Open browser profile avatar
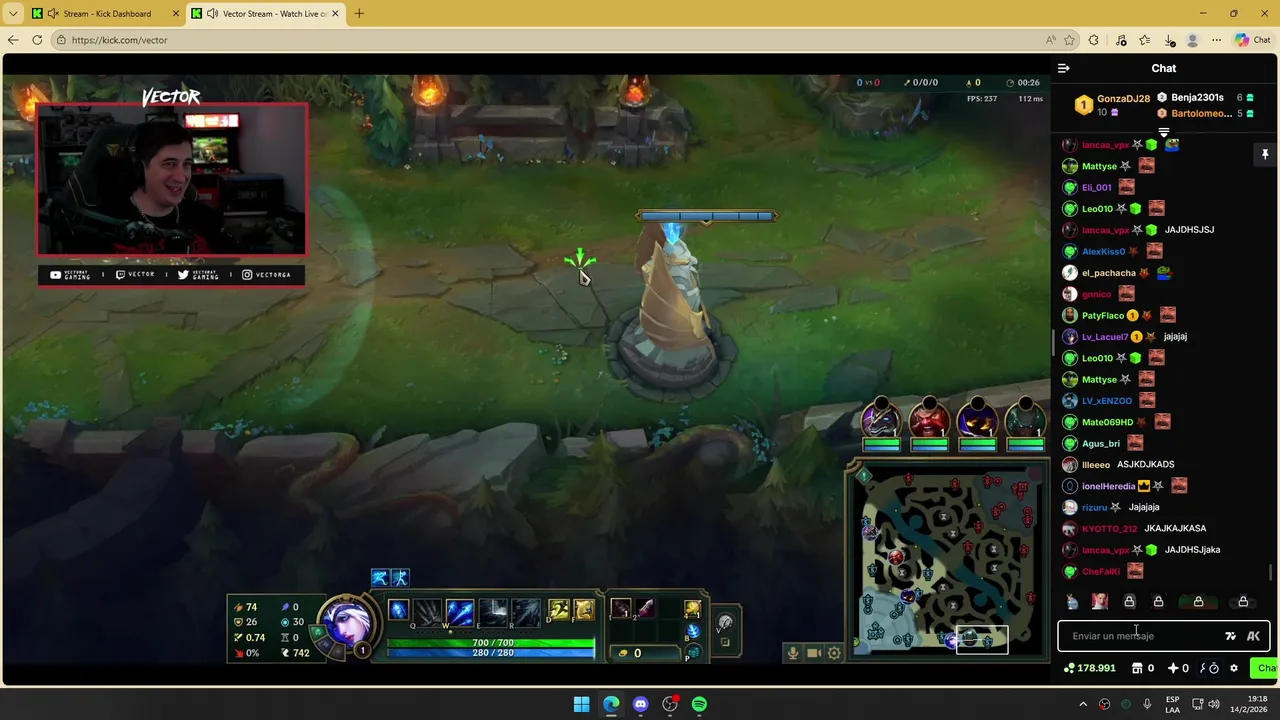The image size is (1280, 720). tap(1192, 40)
